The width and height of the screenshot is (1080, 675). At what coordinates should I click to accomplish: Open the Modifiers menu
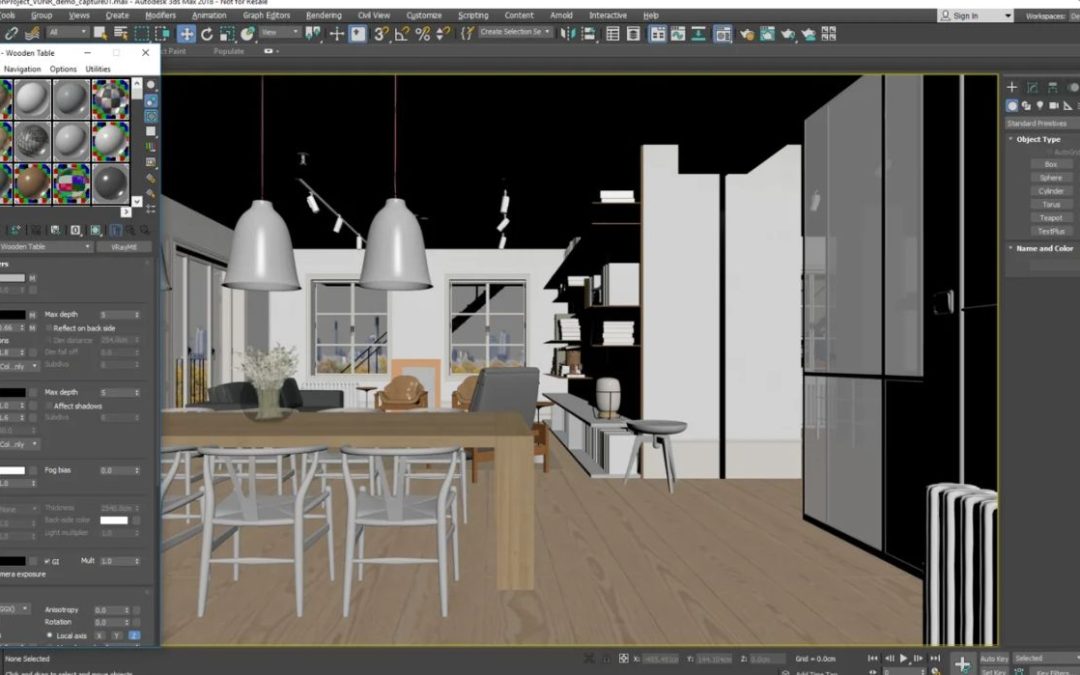tap(160, 15)
